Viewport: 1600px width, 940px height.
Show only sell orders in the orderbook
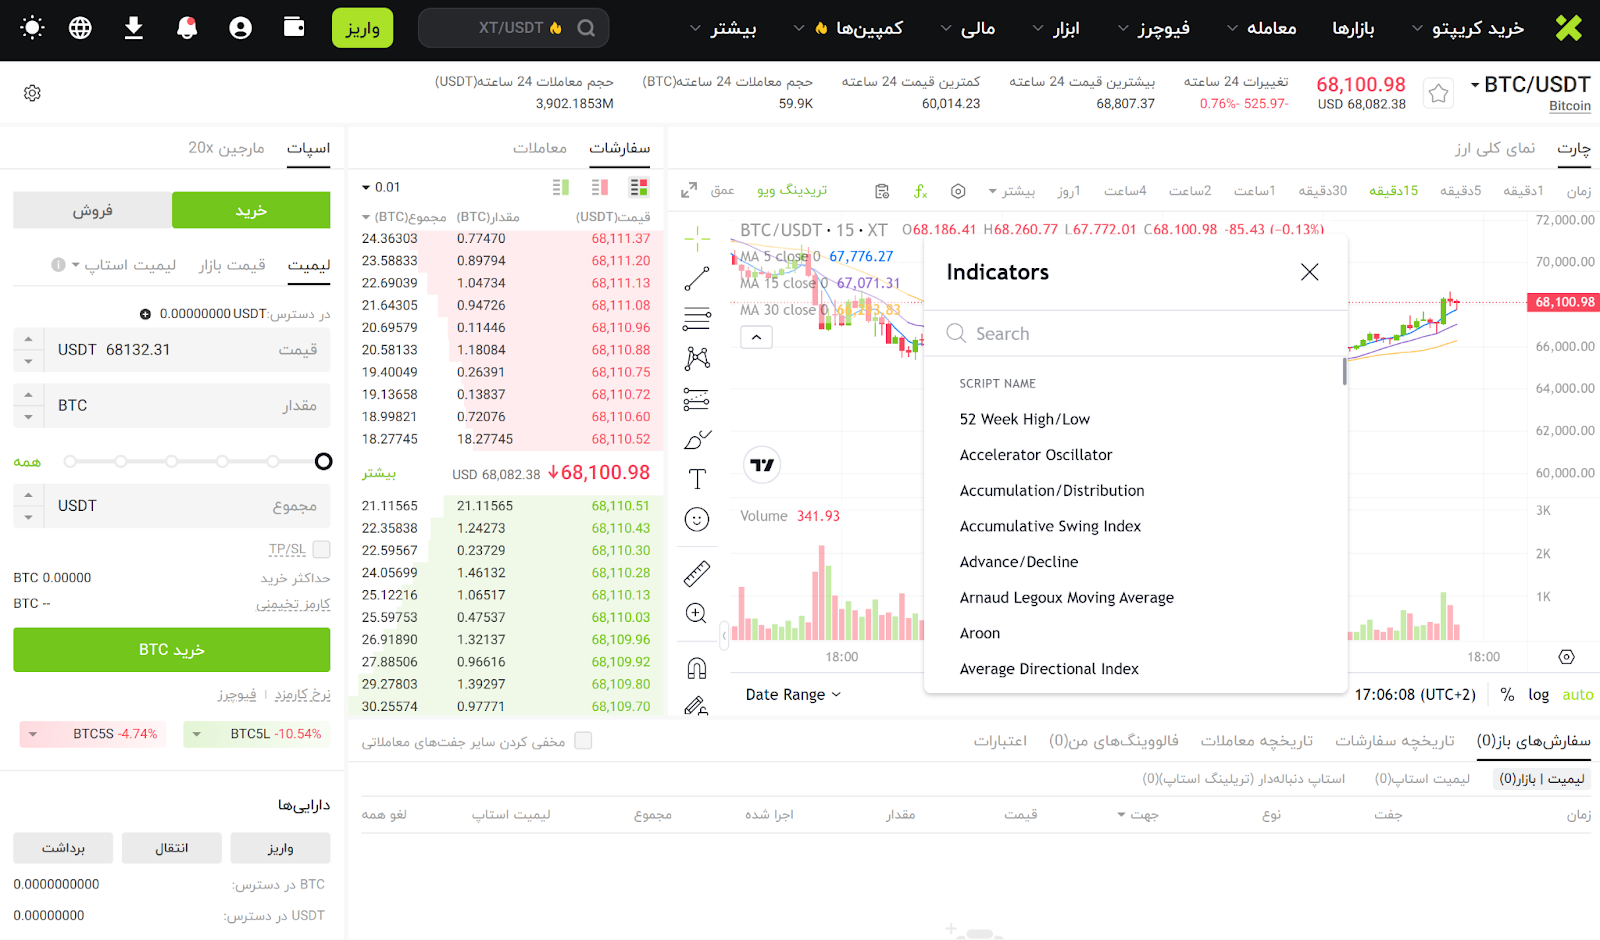600,187
